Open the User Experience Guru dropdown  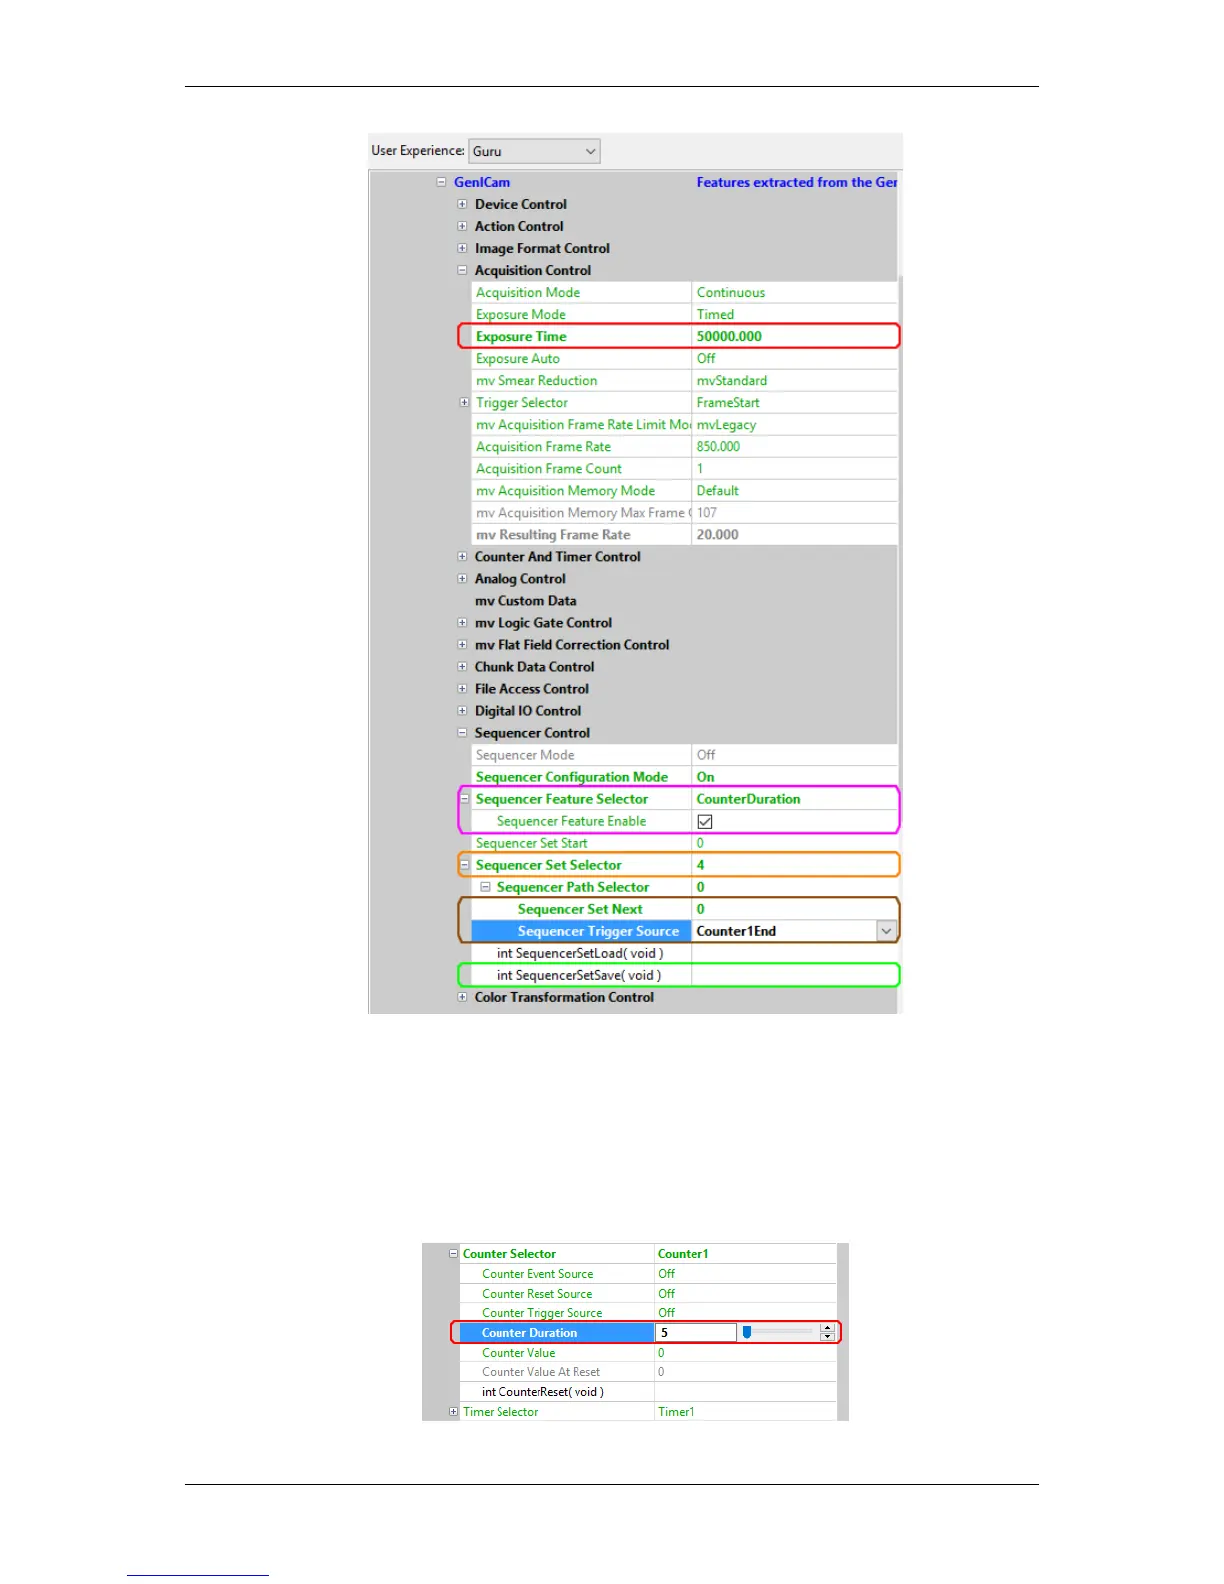tap(535, 151)
